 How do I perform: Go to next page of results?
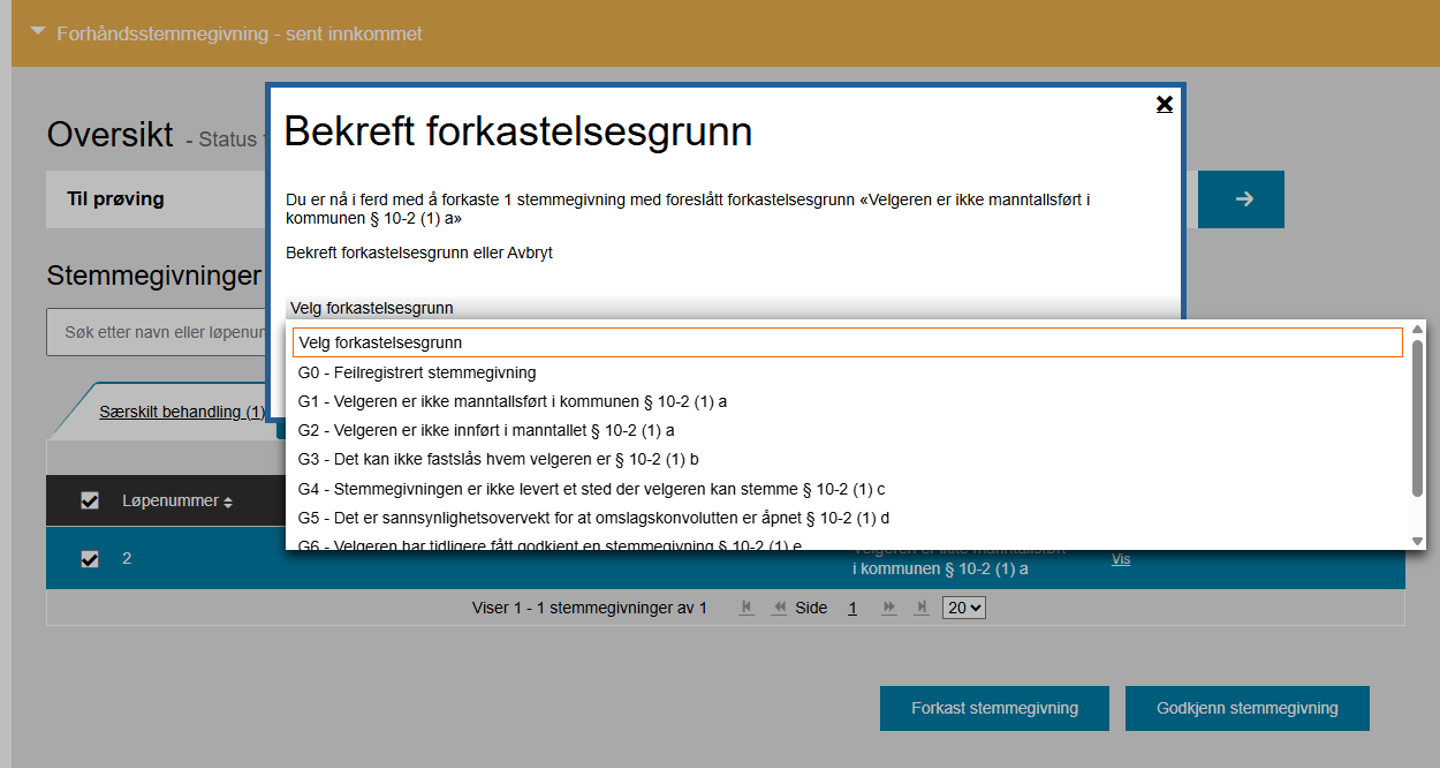tap(888, 608)
